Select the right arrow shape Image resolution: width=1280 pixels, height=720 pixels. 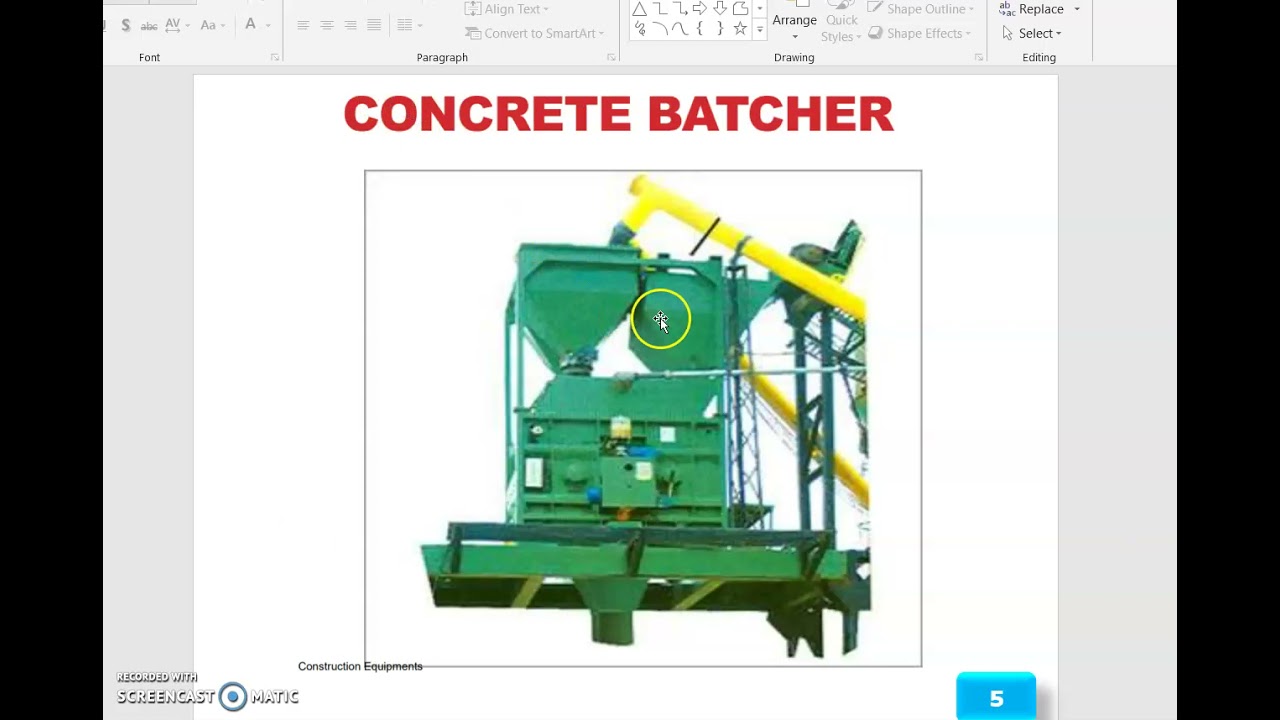(700, 9)
